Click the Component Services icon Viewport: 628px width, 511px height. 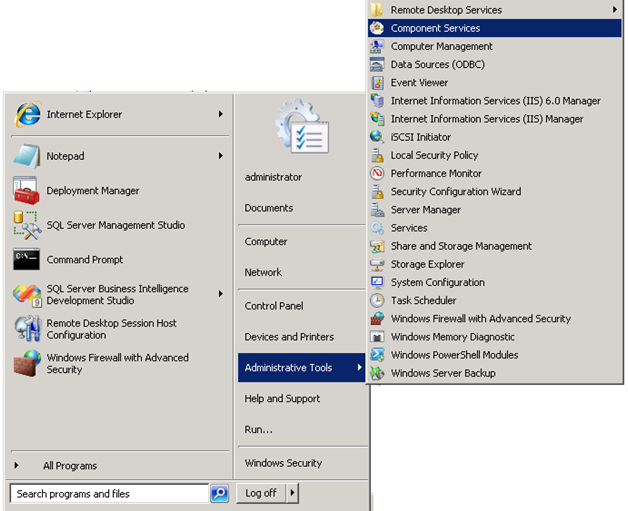[x=377, y=28]
